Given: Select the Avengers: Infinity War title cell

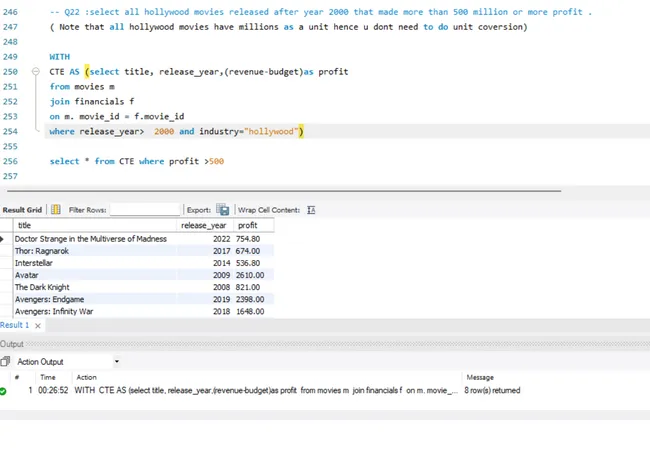Looking at the screenshot, I should (x=95, y=311).
